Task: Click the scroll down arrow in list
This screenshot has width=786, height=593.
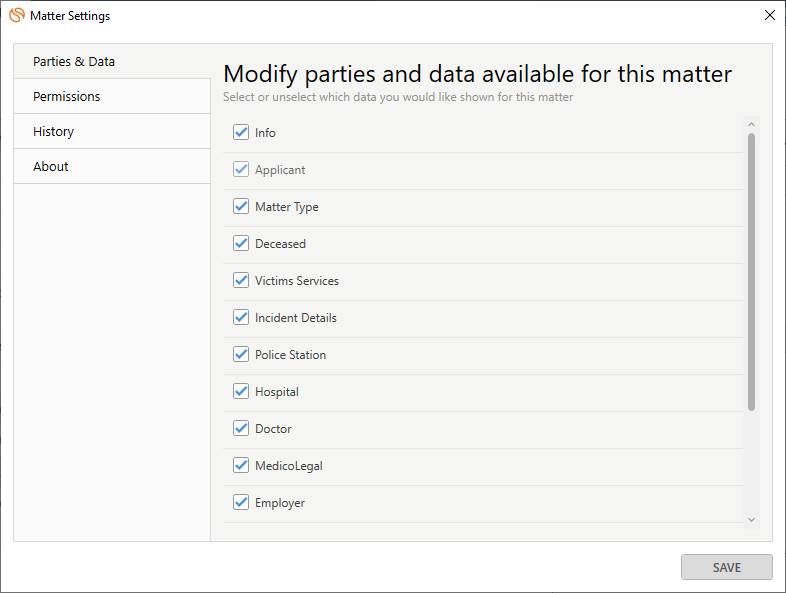Action: [x=751, y=520]
